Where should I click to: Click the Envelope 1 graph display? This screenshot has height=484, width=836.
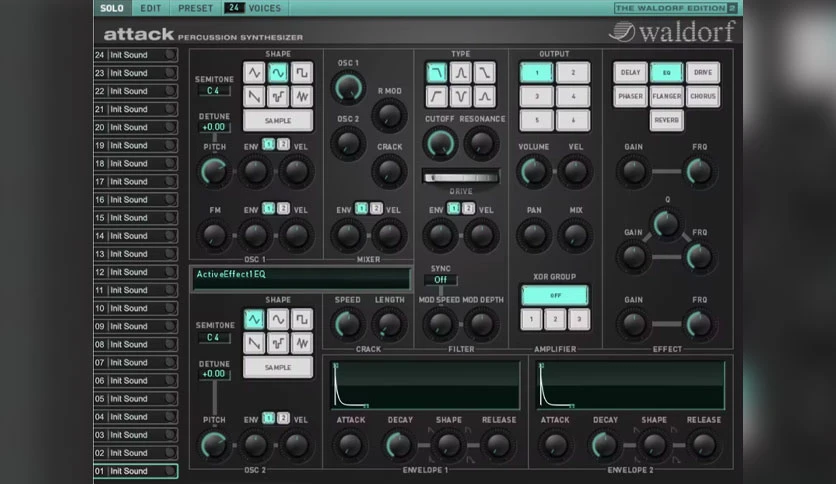pos(425,385)
